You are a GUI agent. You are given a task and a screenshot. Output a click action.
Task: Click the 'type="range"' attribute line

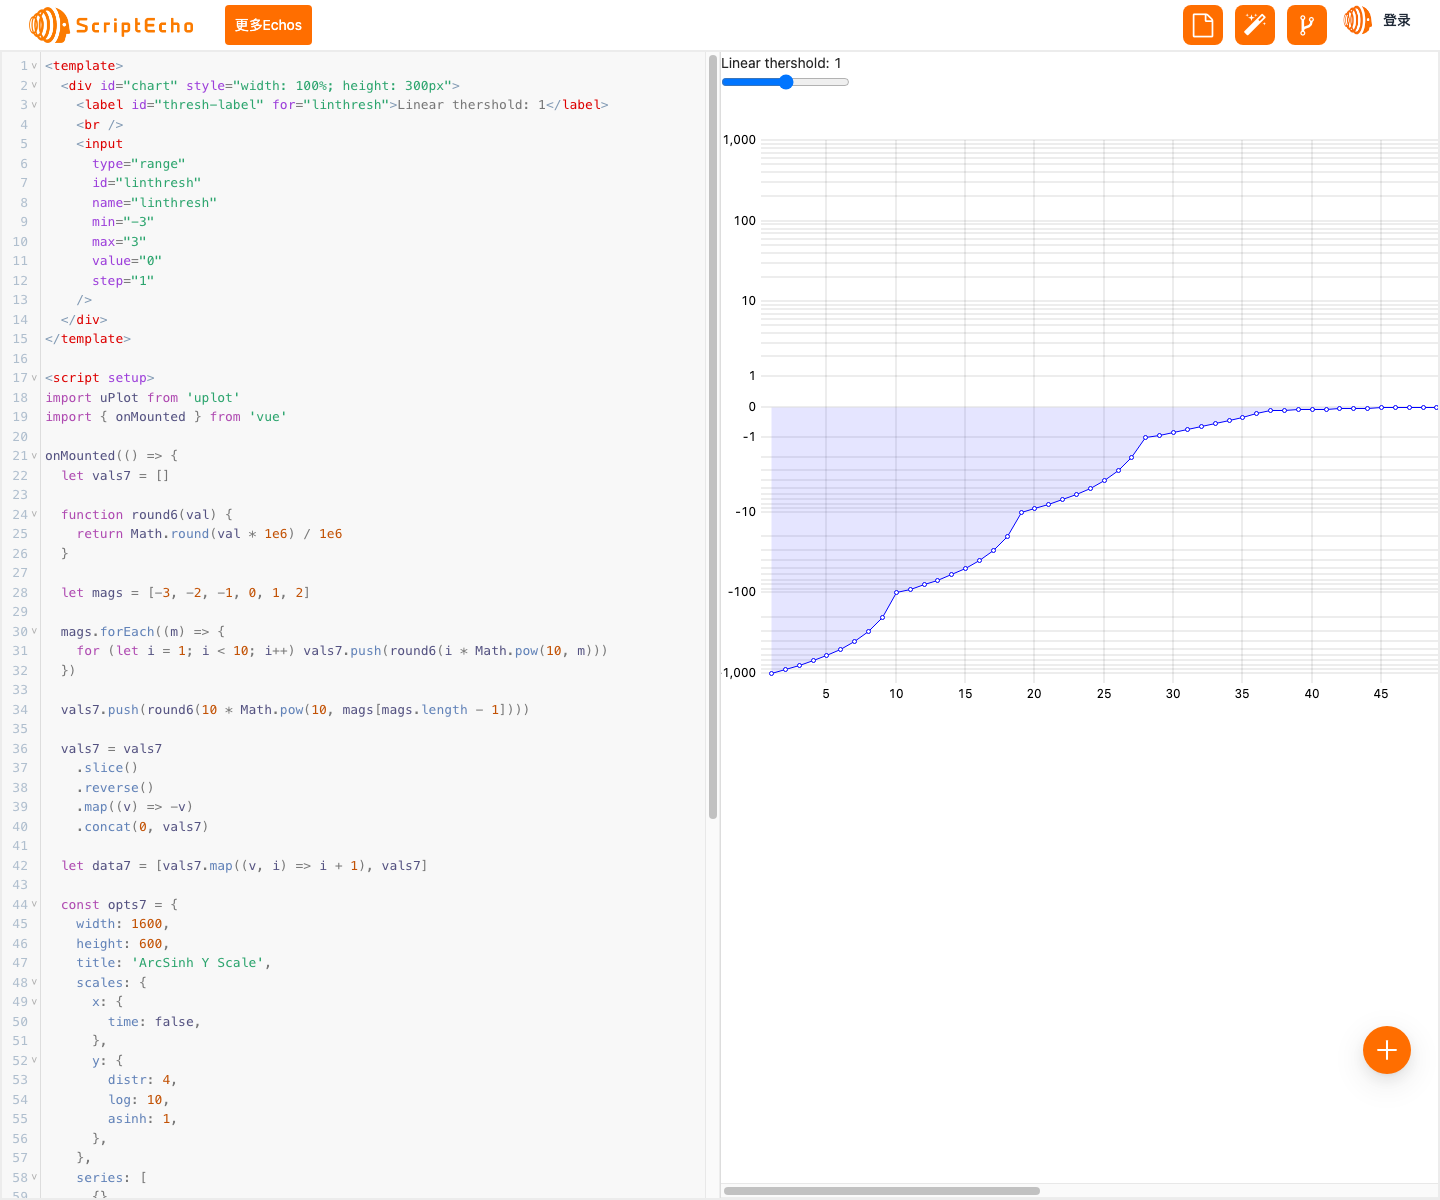pos(138,164)
